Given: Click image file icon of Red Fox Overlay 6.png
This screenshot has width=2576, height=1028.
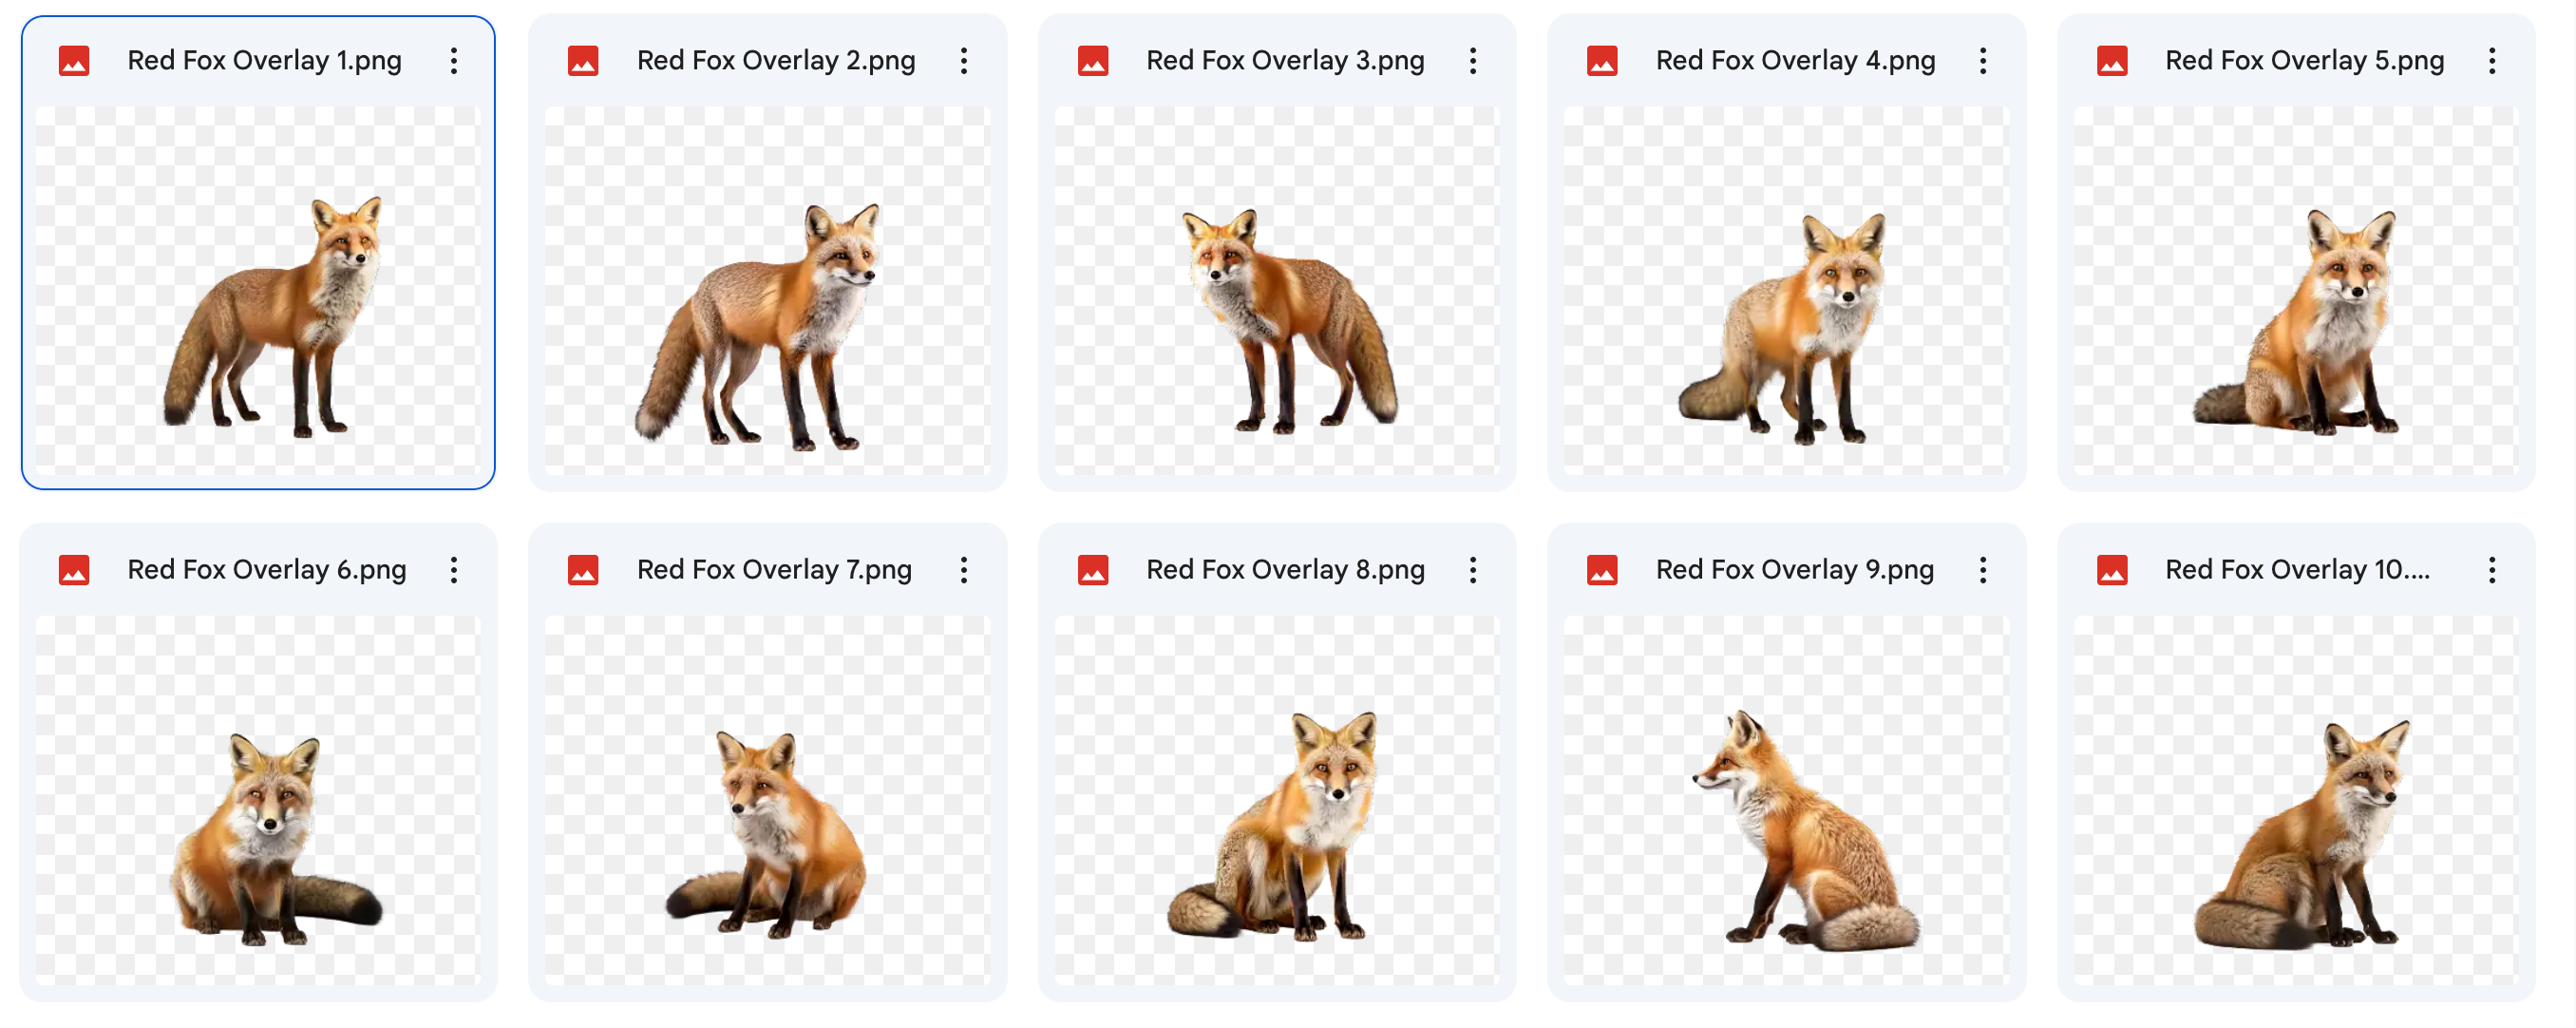Looking at the screenshot, I should coord(74,570).
